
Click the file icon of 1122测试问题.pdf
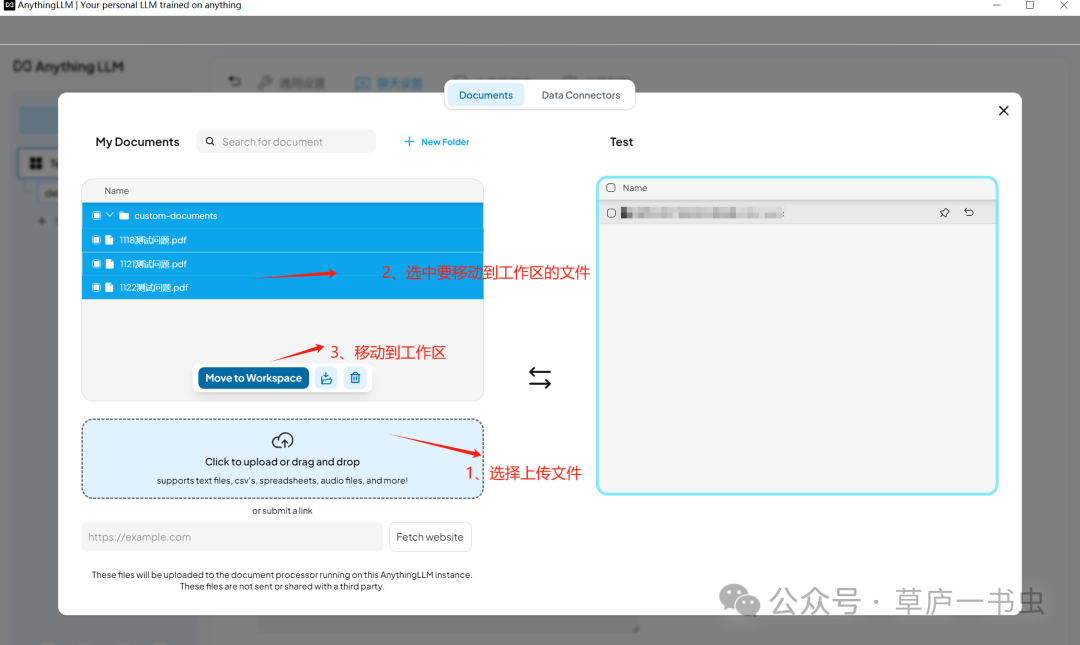click(109, 287)
